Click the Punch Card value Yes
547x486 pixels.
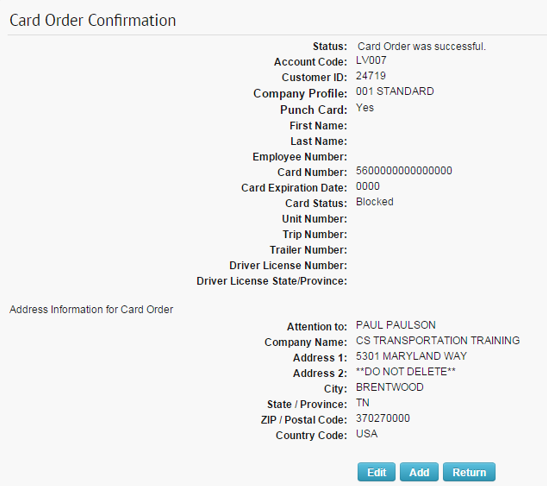coord(365,107)
